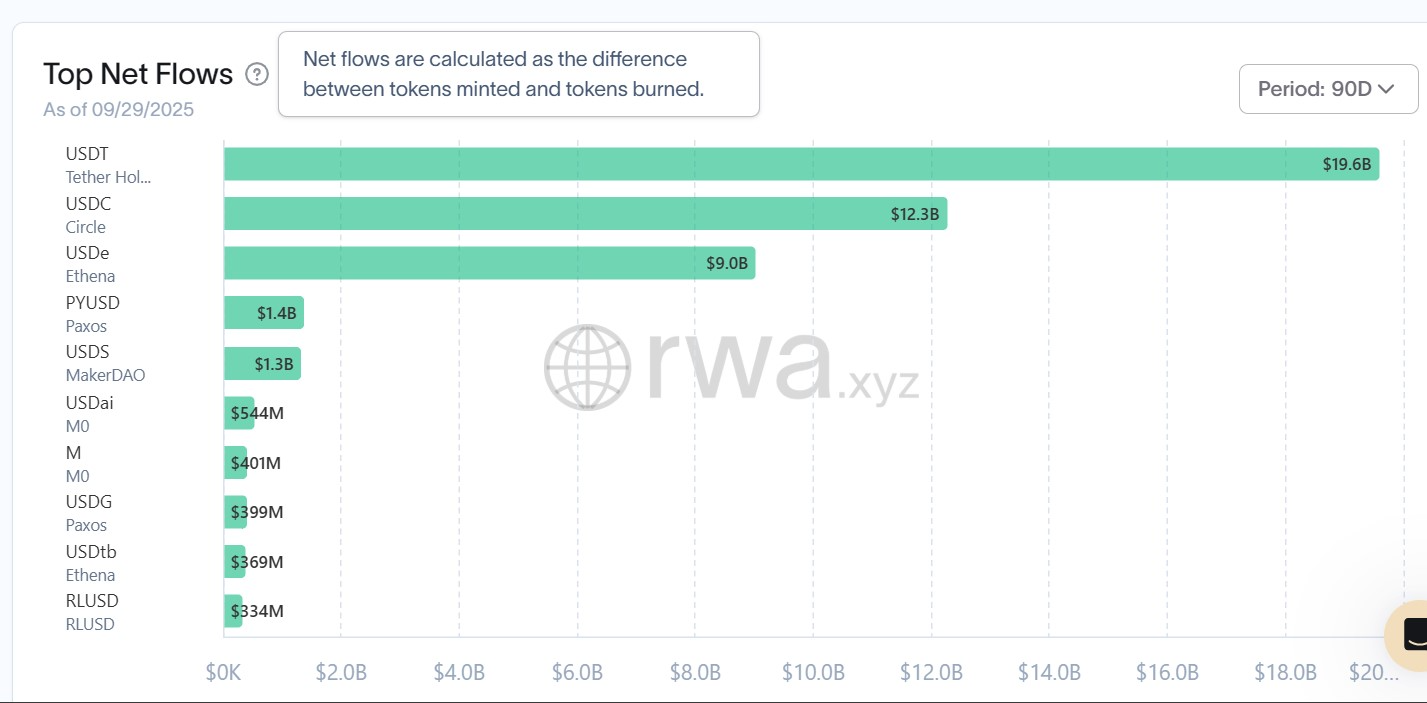Viewport: 1427px width, 703px height.
Task: Click the USDS label by MakerDAO
Action: coord(87,351)
